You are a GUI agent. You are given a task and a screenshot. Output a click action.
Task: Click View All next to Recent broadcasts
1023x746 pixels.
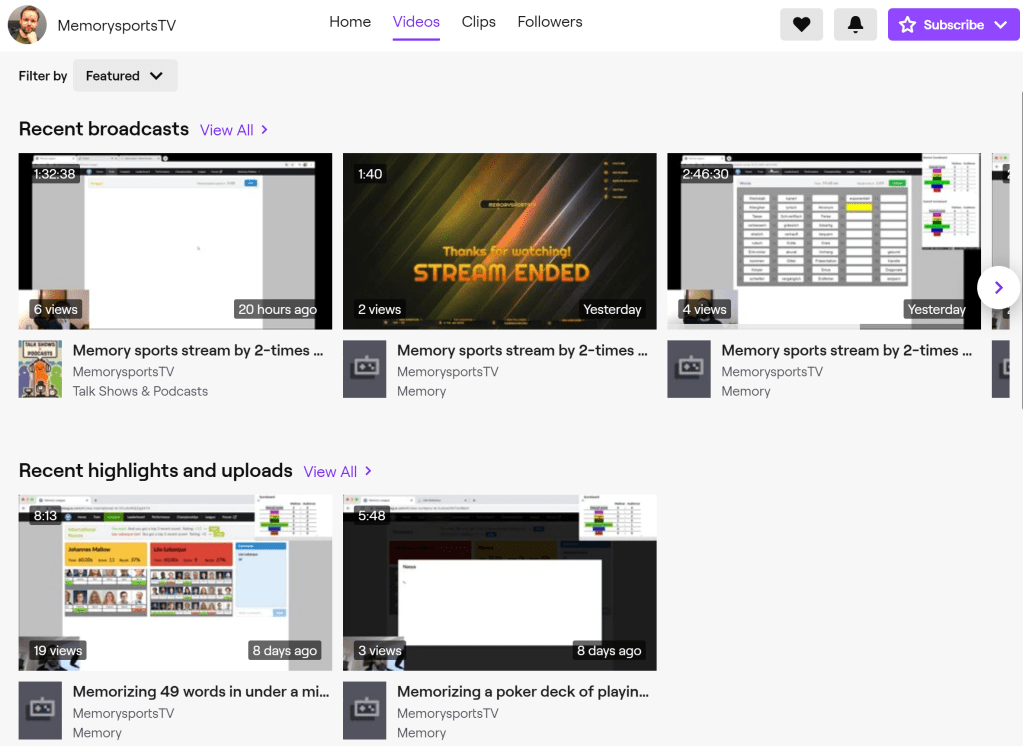tap(234, 130)
